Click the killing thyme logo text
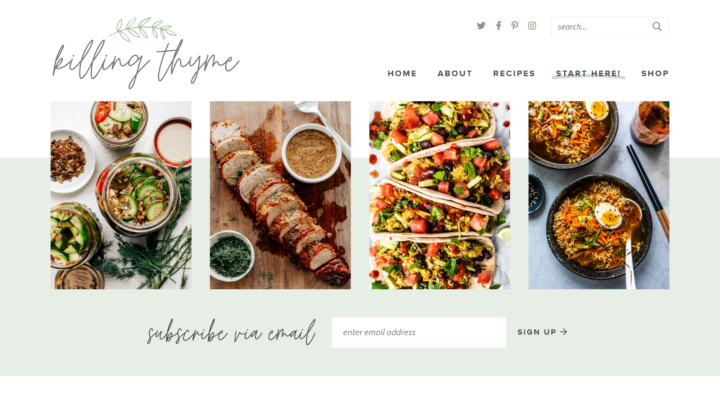 click(146, 63)
